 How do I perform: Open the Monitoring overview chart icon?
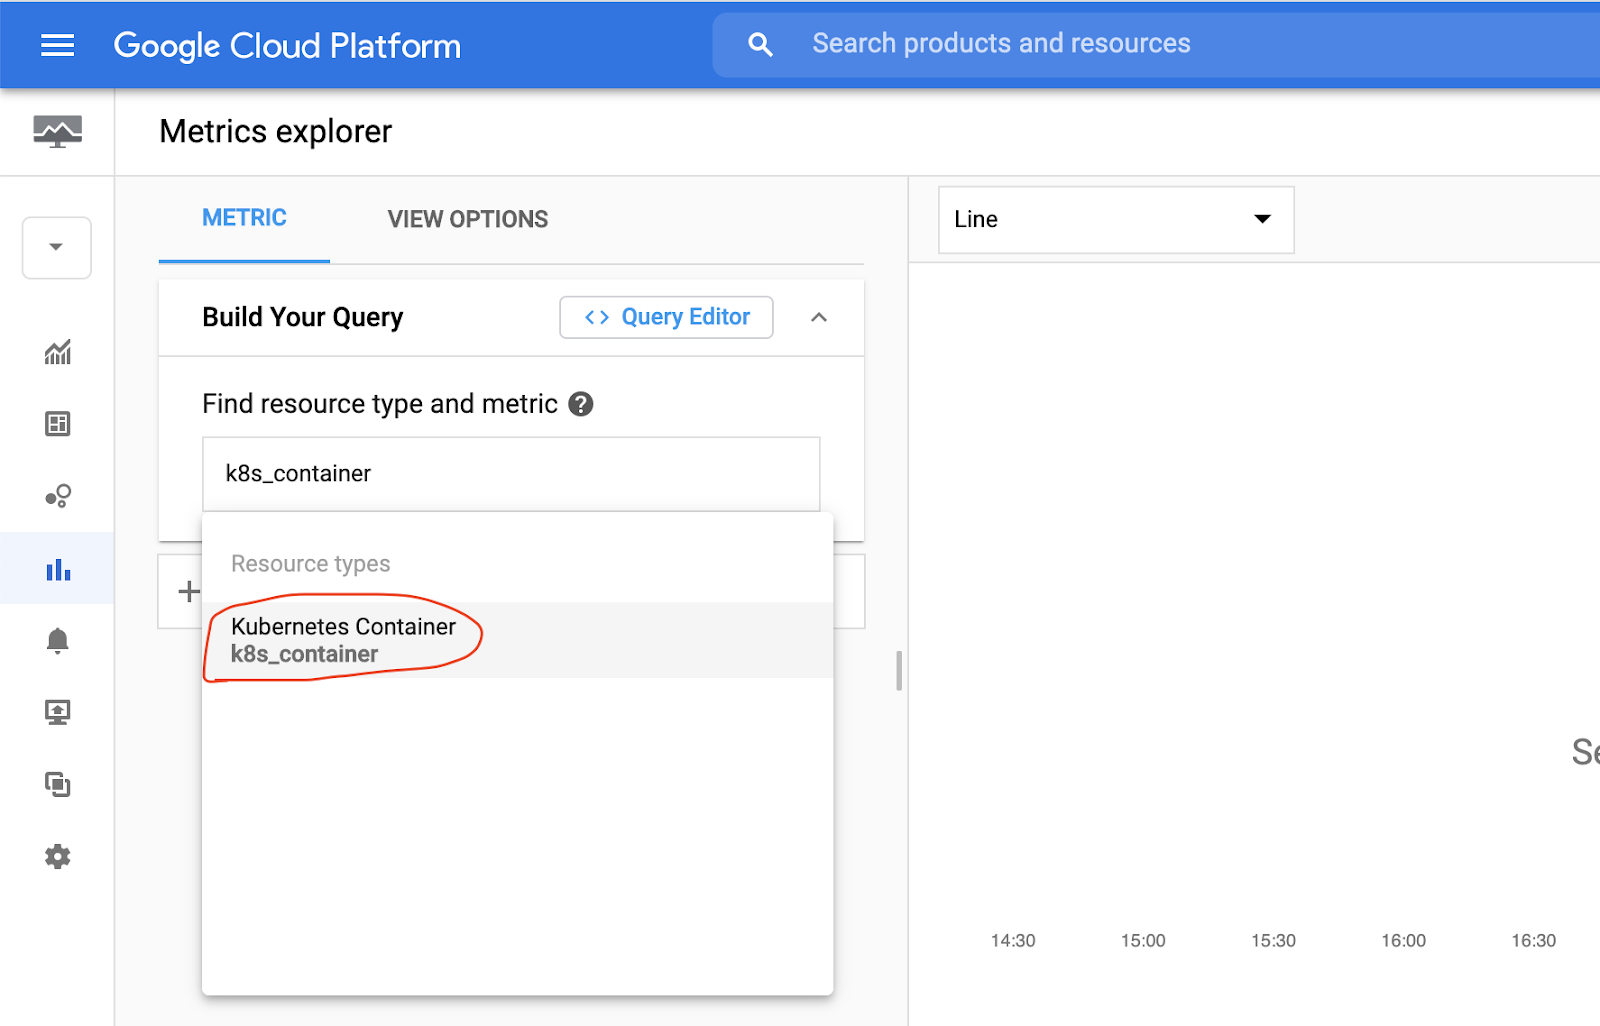(57, 352)
